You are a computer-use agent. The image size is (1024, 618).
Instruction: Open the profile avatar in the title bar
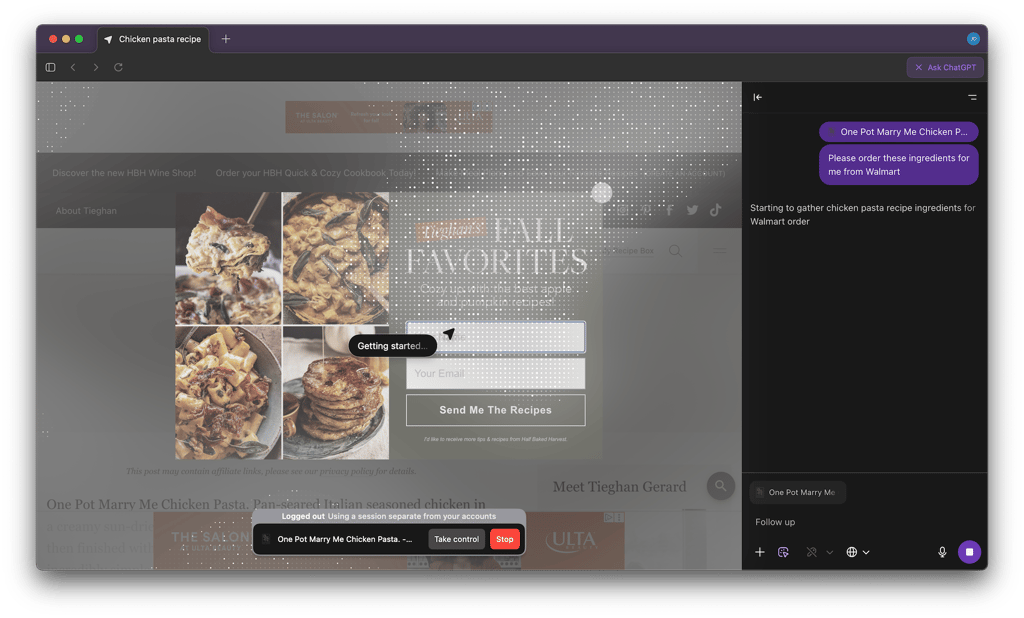click(x=972, y=39)
